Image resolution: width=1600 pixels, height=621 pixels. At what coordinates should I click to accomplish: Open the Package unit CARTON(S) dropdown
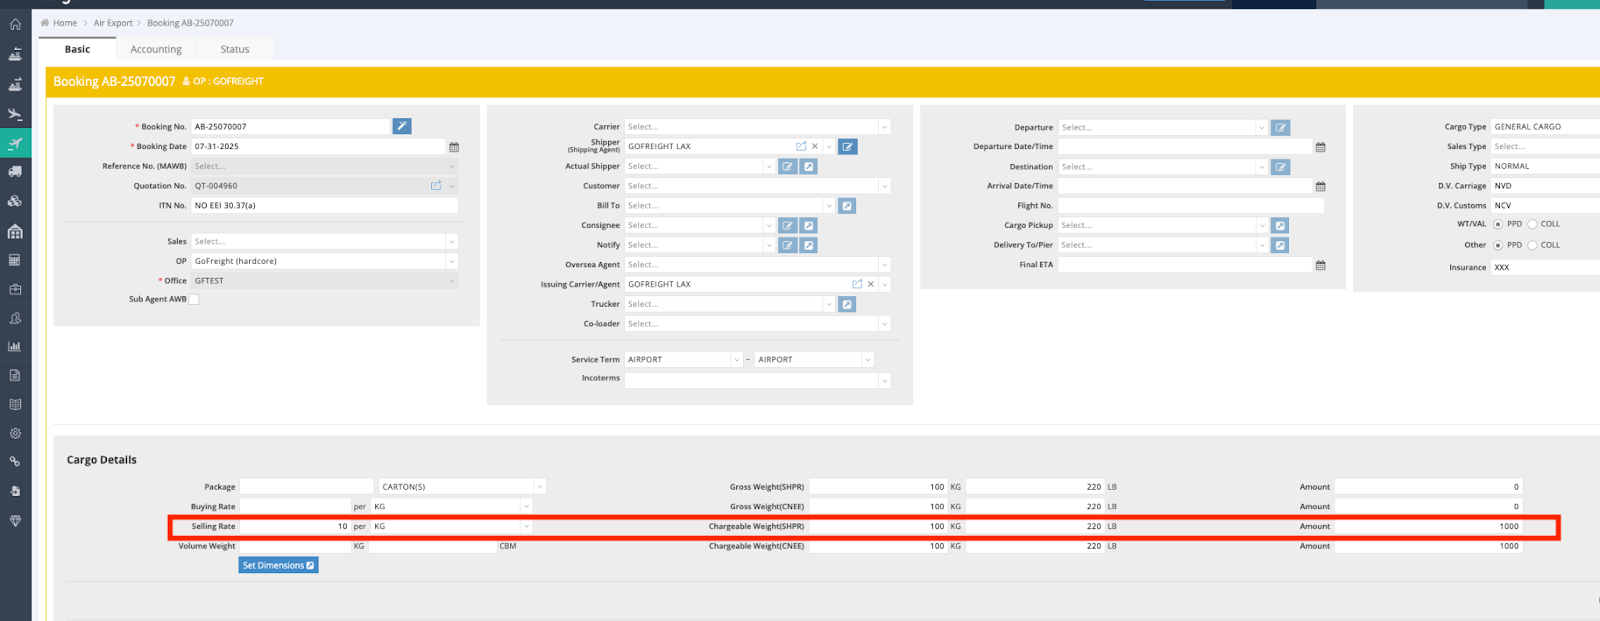coord(539,487)
